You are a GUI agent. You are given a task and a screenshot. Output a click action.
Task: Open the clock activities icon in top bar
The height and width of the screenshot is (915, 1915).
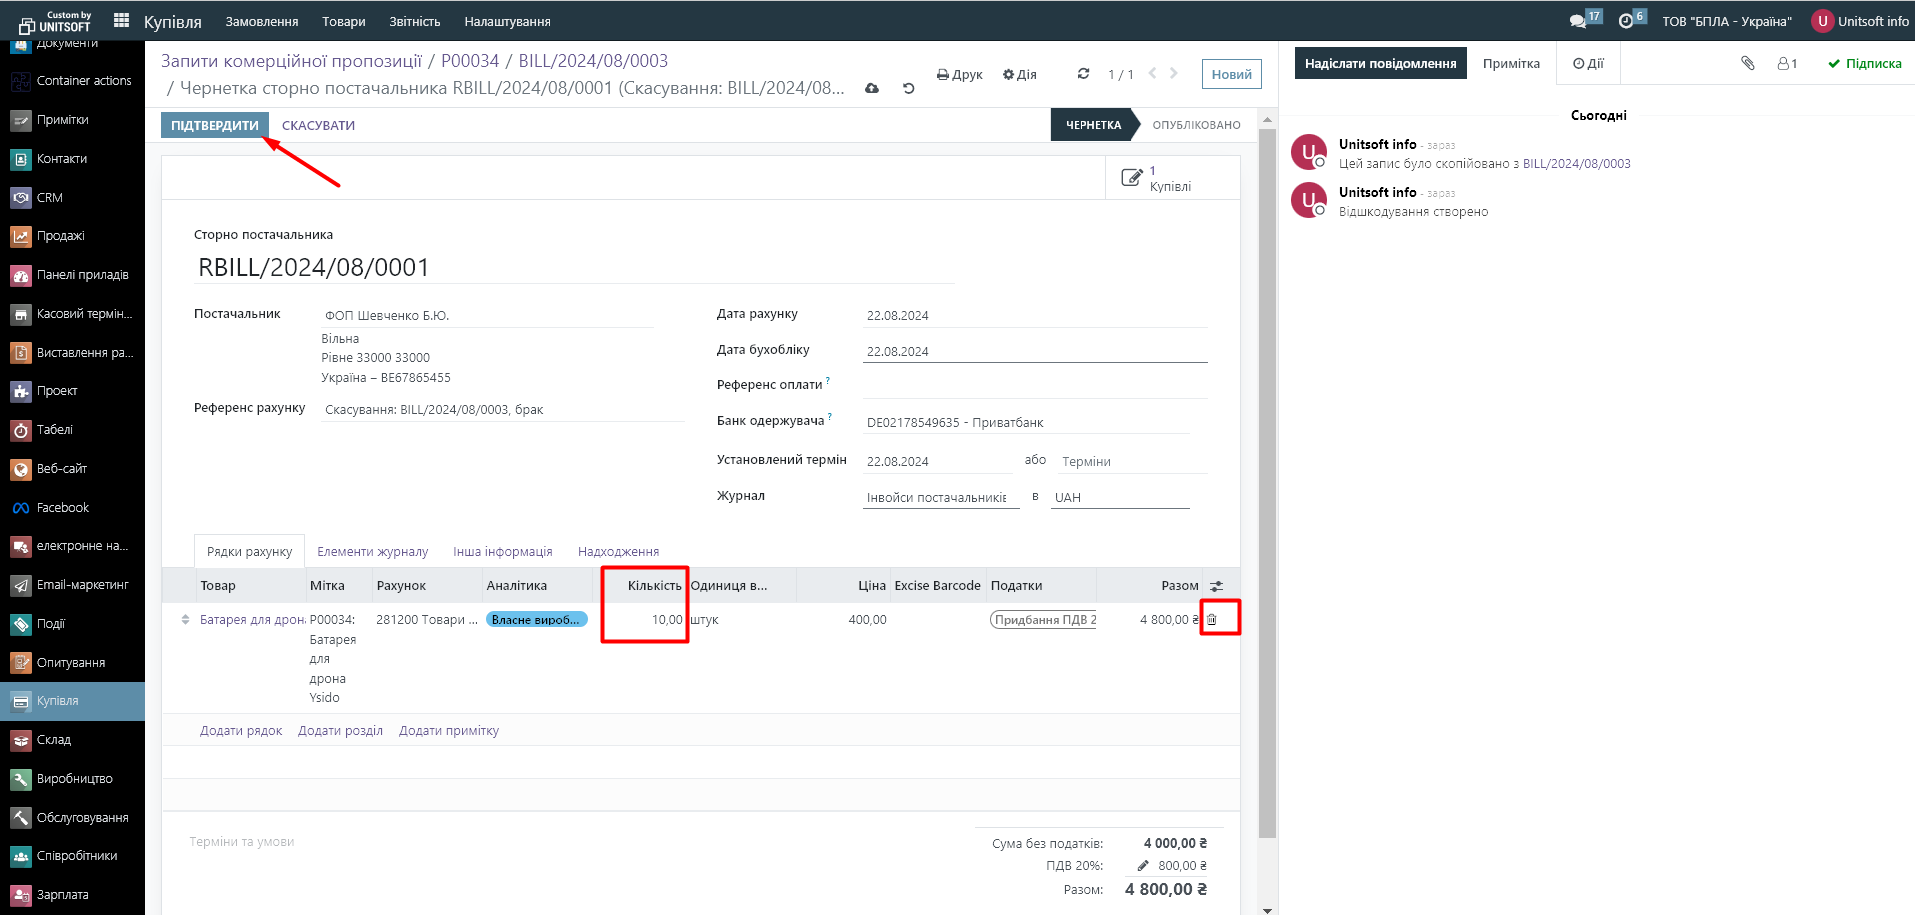(1626, 21)
